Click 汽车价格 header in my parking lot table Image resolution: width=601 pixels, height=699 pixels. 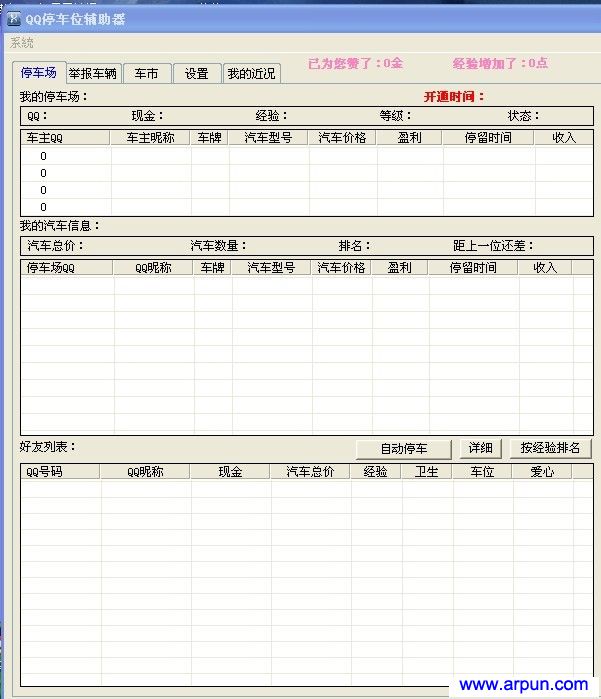click(x=342, y=138)
